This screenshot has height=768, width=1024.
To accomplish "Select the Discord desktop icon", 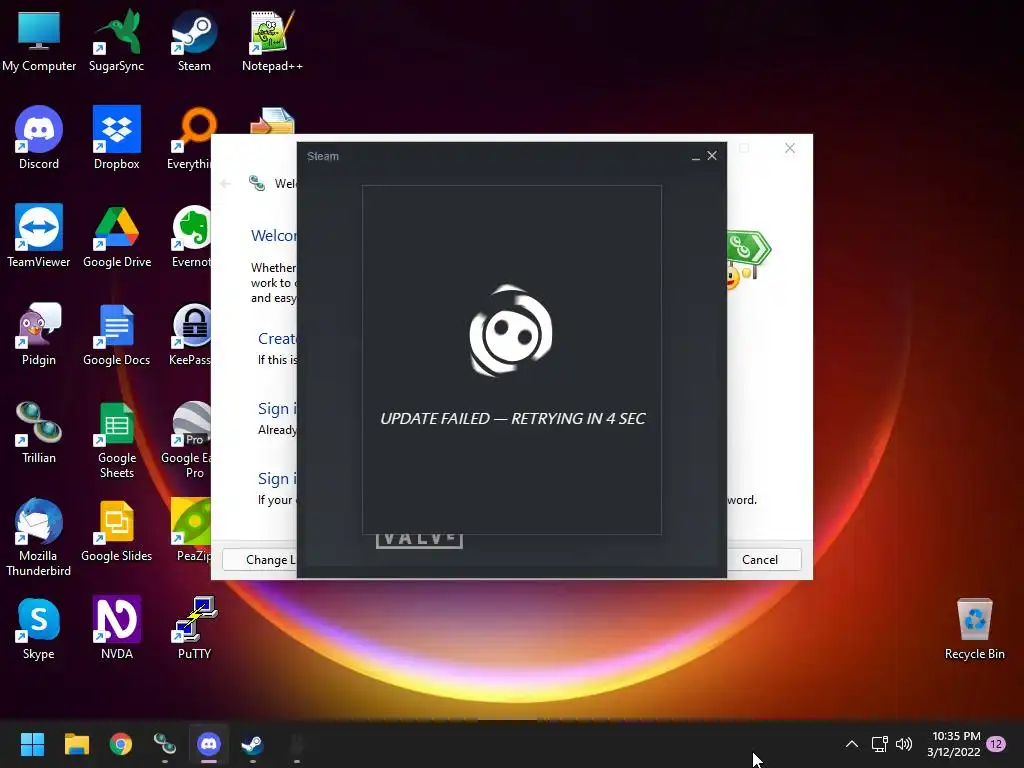I will [x=39, y=138].
